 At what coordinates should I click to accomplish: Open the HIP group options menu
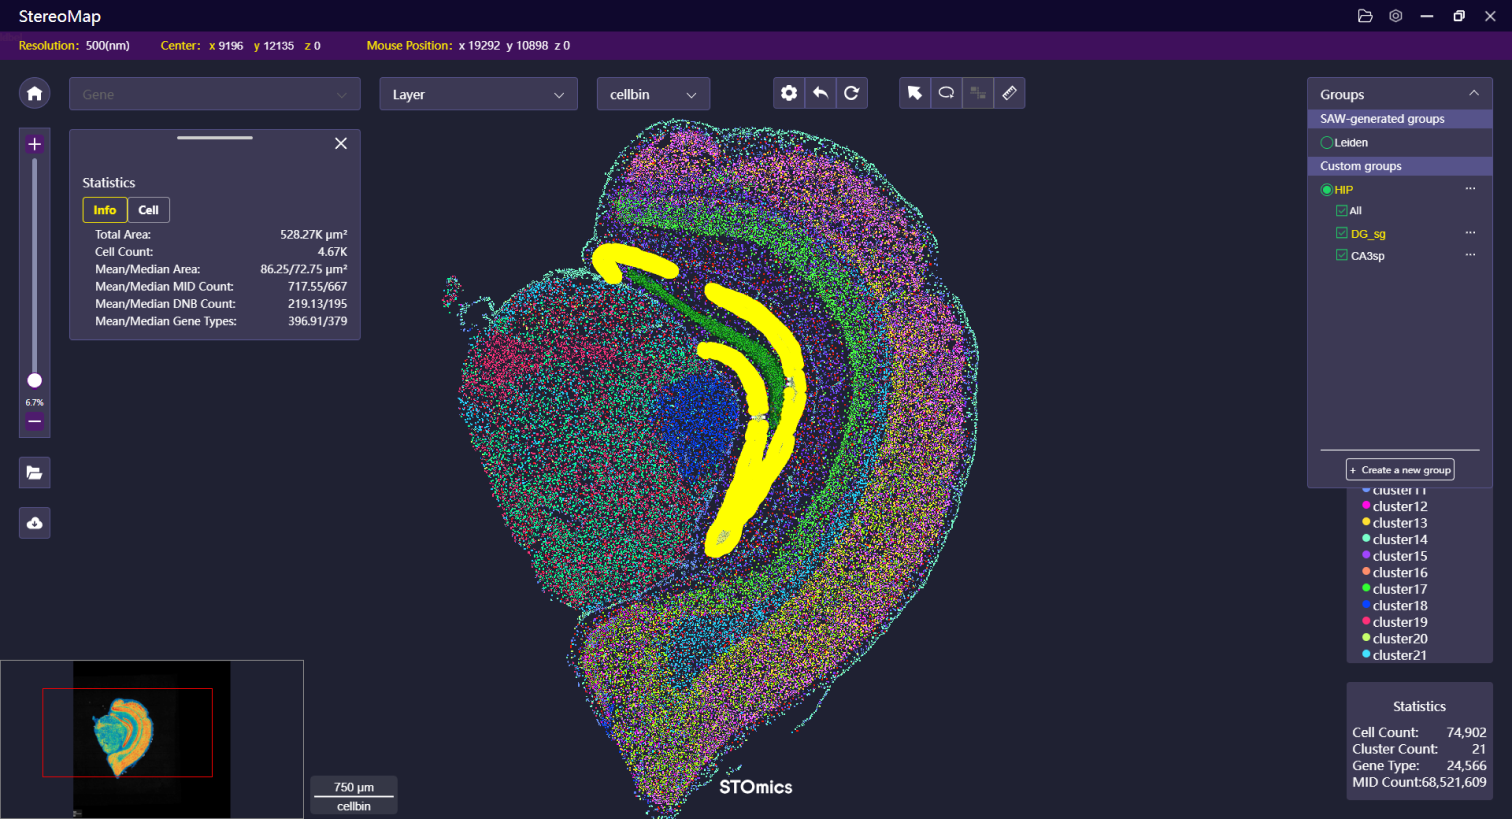click(x=1470, y=189)
